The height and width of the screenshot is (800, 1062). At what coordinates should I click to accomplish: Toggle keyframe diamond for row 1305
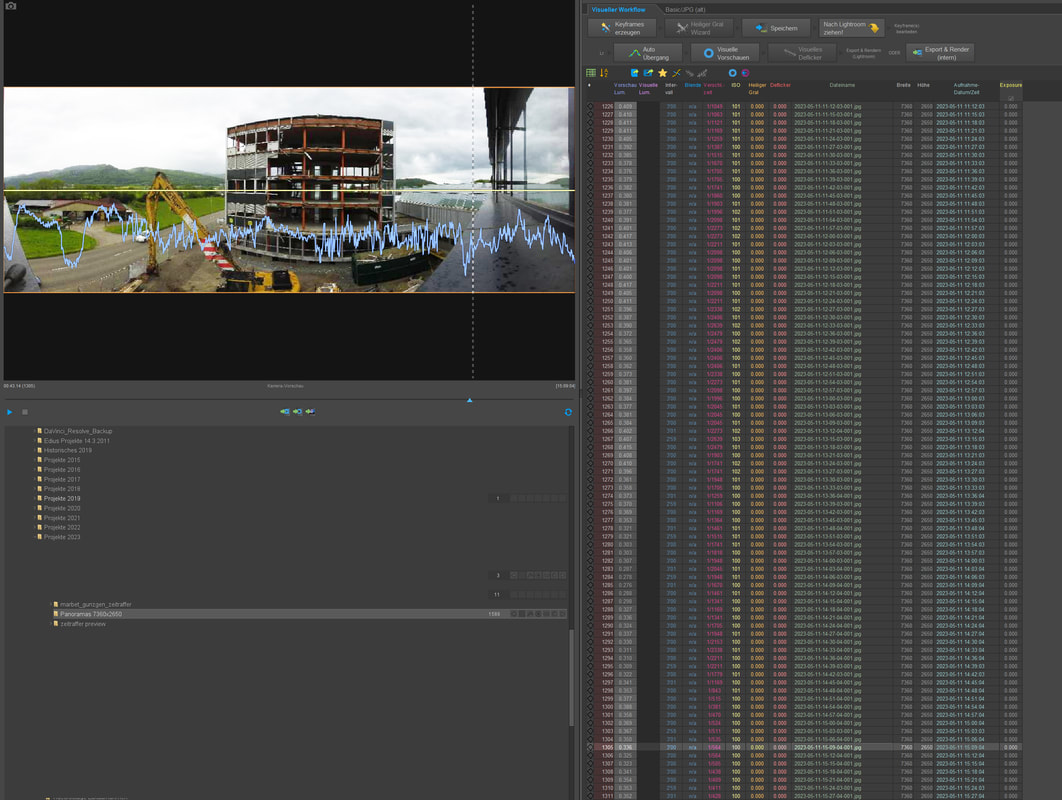[590, 747]
